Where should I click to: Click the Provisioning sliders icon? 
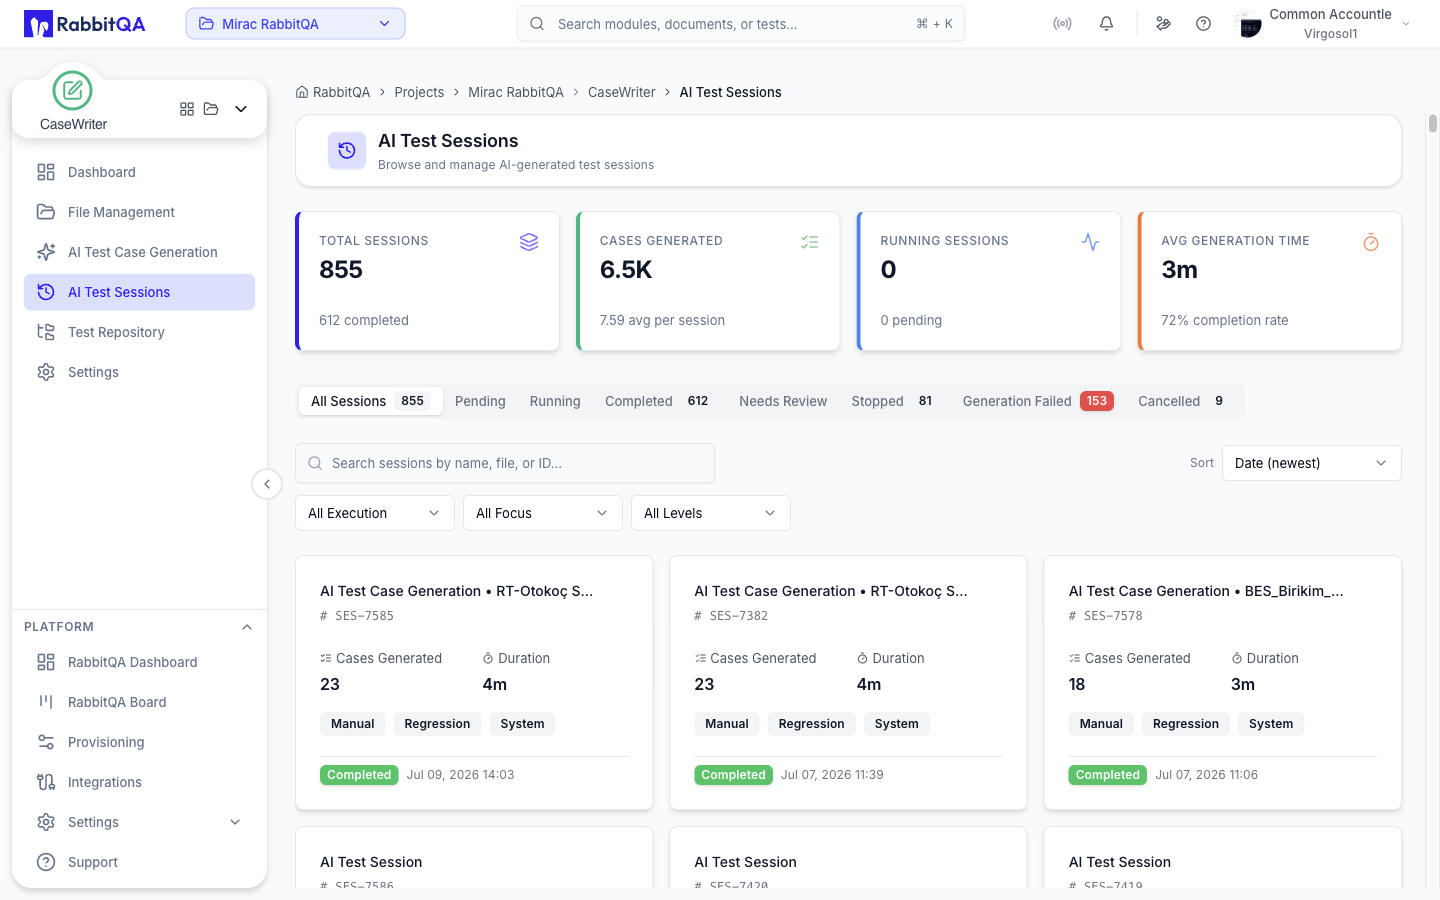coord(46,742)
